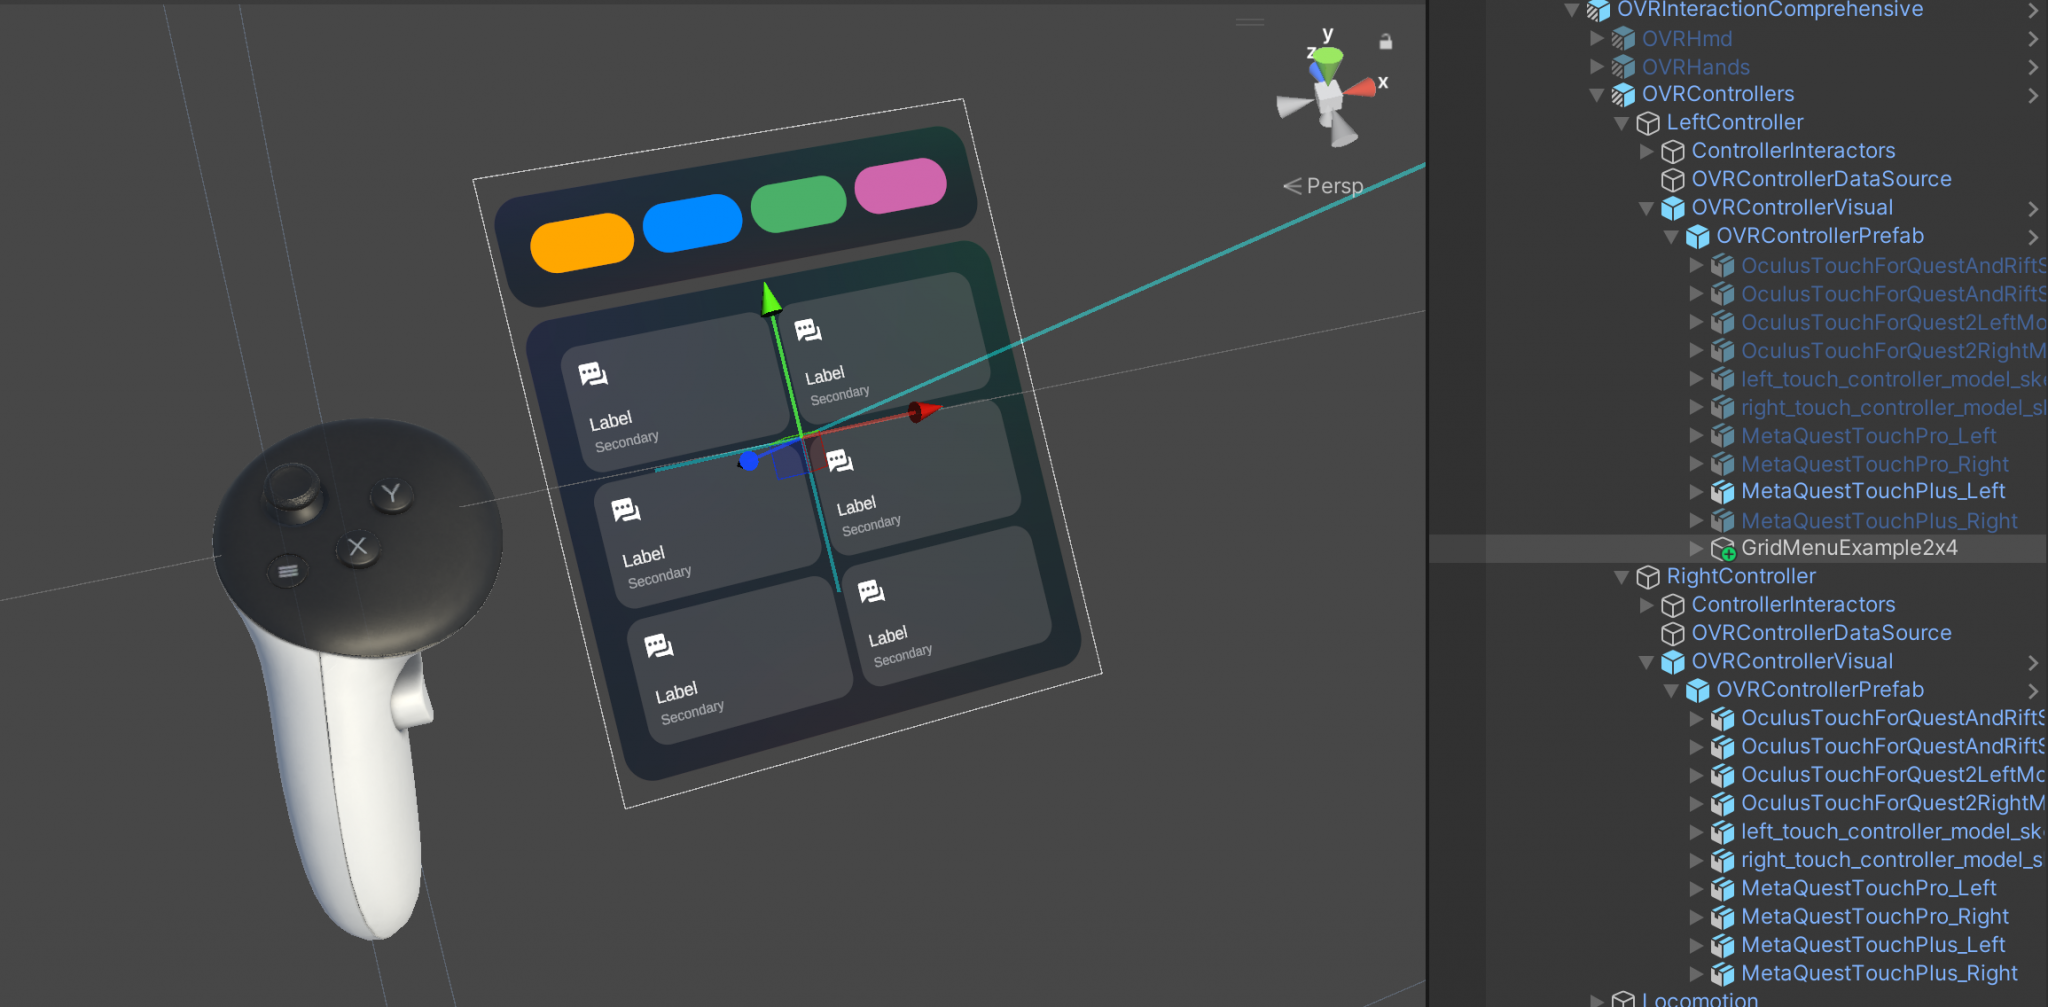Image resolution: width=2048 pixels, height=1007 pixels.
Task: Click the thumbstick on the controller model
Action: coord(292,487)
